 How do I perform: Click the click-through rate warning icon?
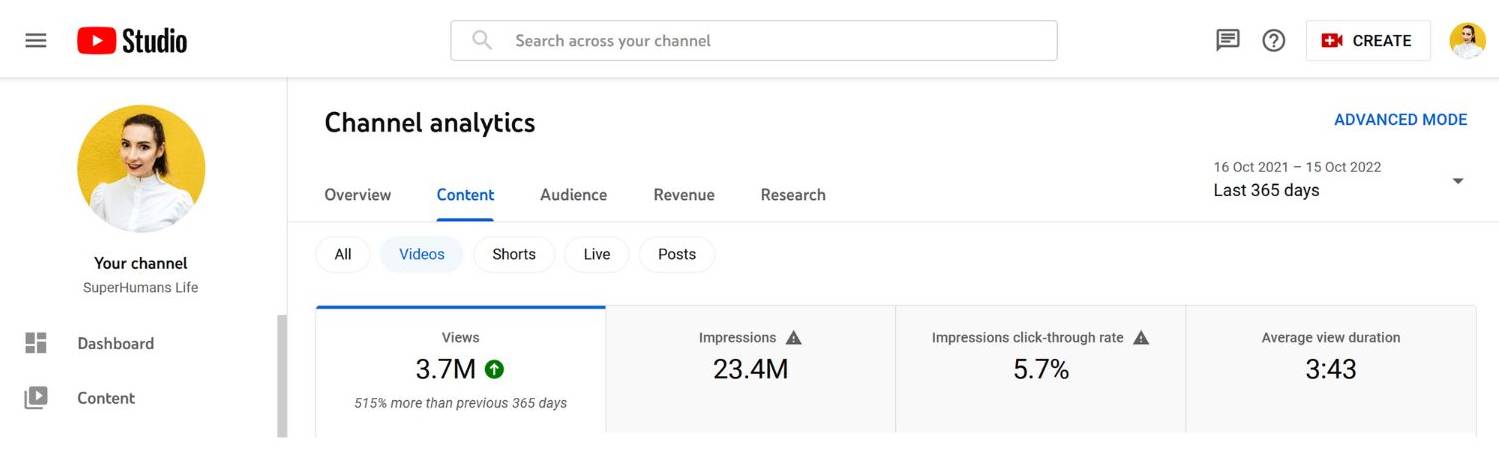1141,338
